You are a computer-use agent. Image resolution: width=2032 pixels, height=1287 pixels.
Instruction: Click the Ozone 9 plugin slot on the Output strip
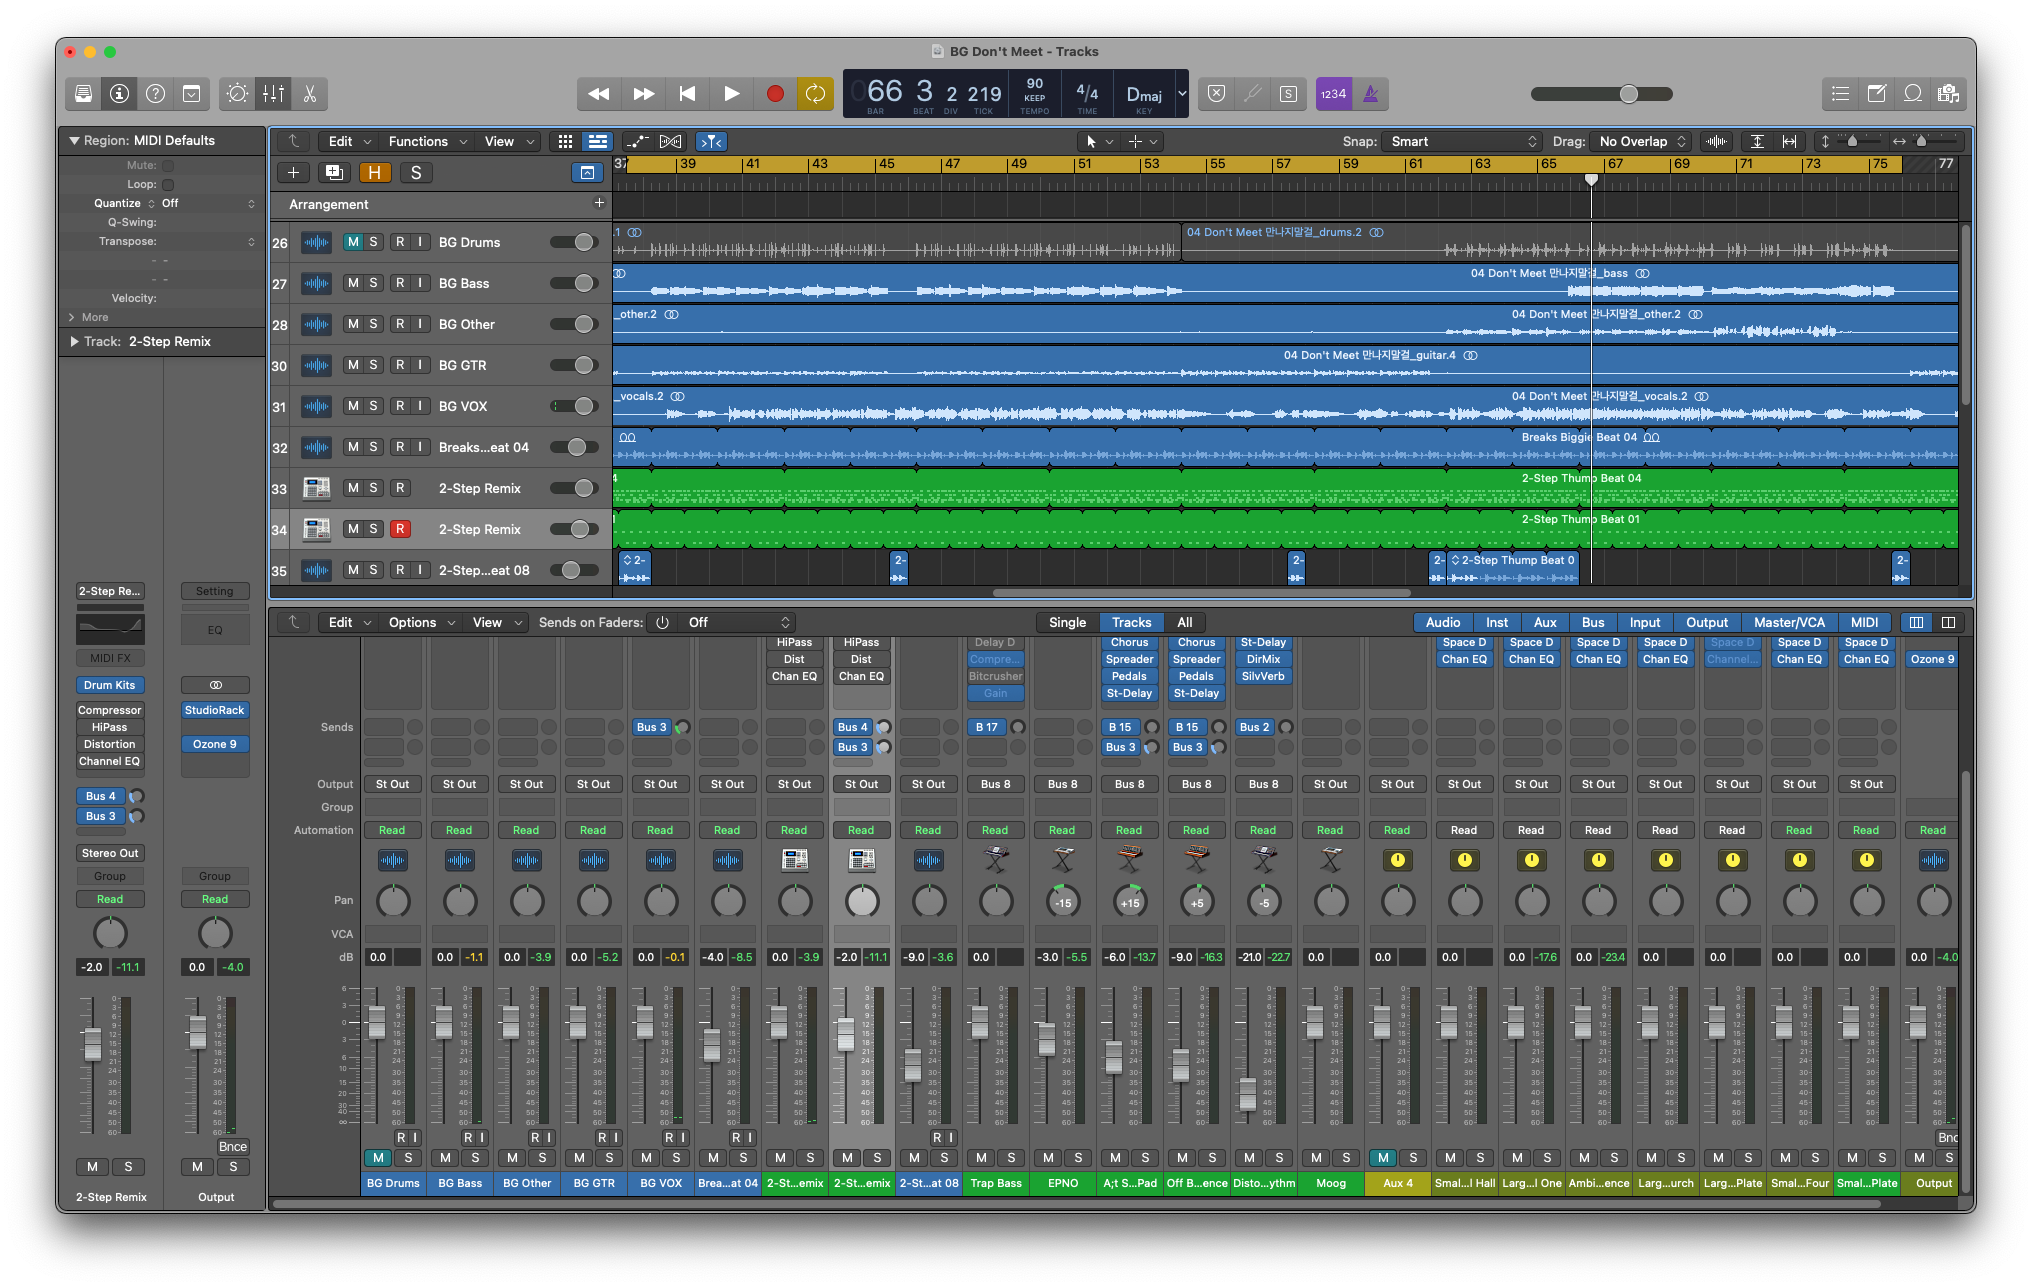point(215,744)
